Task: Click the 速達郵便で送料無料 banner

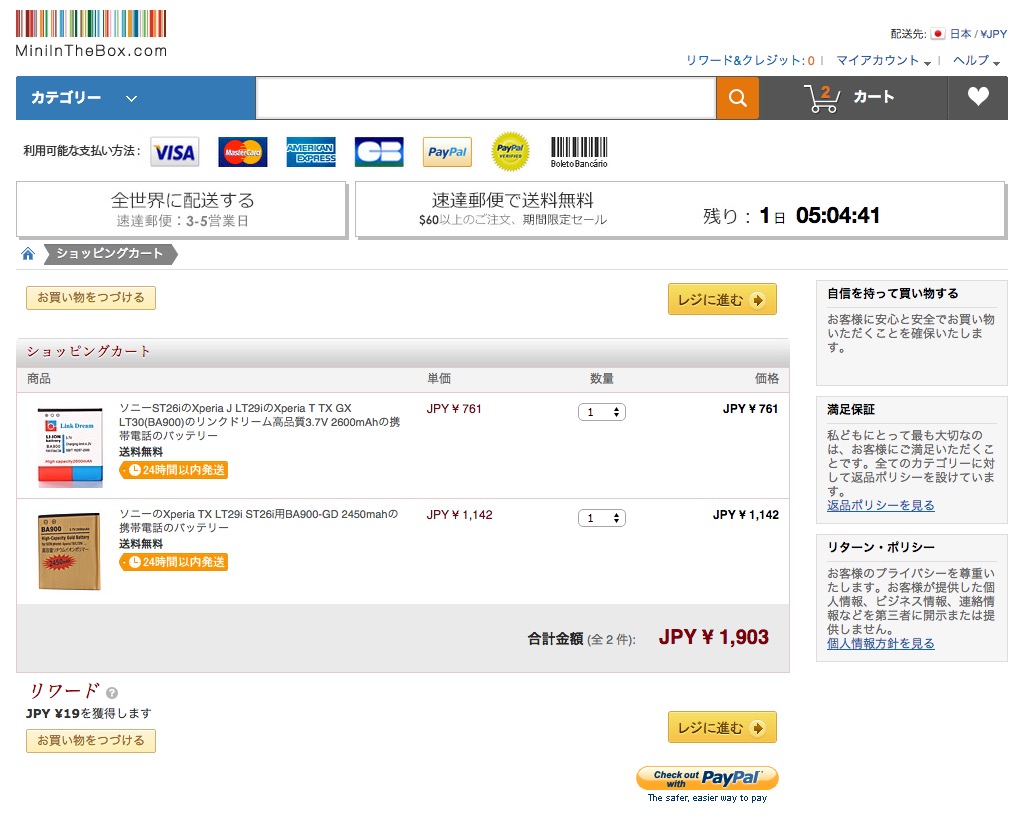Action: (680, 209)
